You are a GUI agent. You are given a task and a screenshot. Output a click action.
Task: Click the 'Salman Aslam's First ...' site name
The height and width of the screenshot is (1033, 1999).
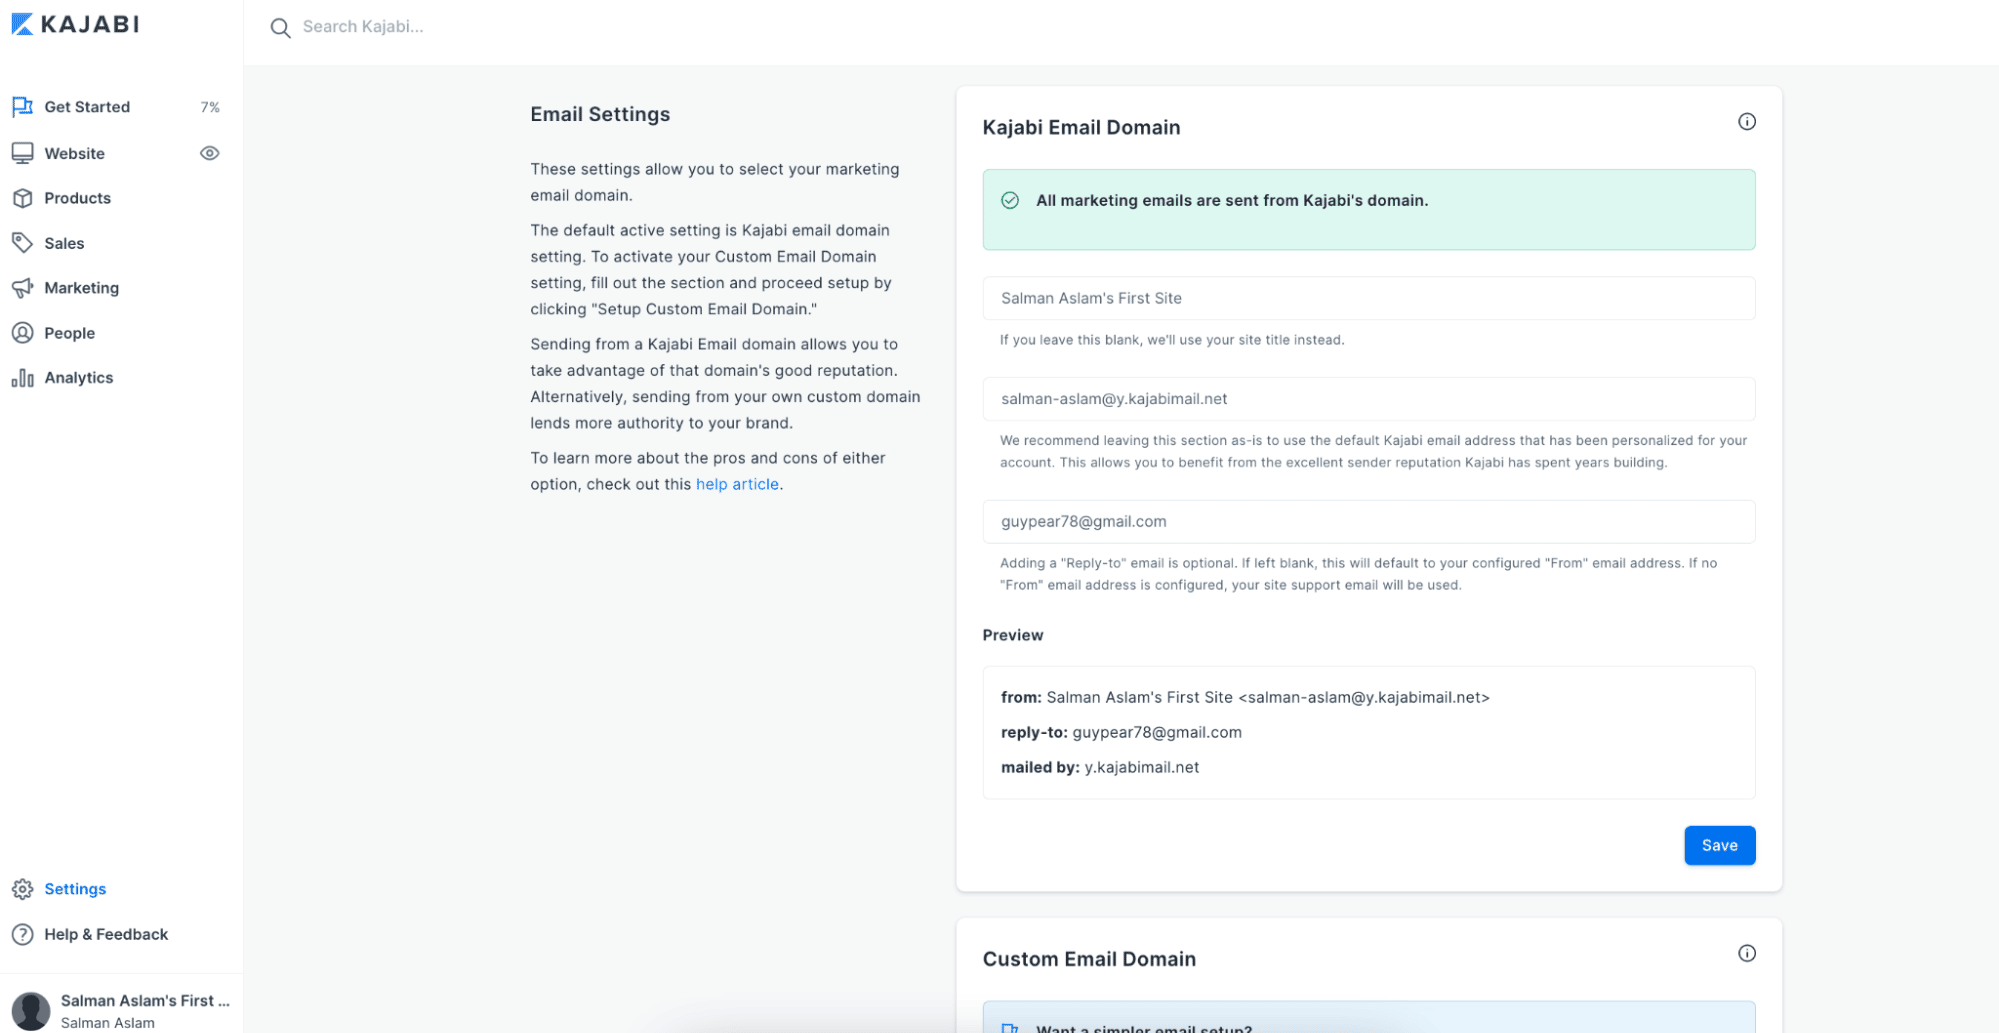pos(145,1001)
